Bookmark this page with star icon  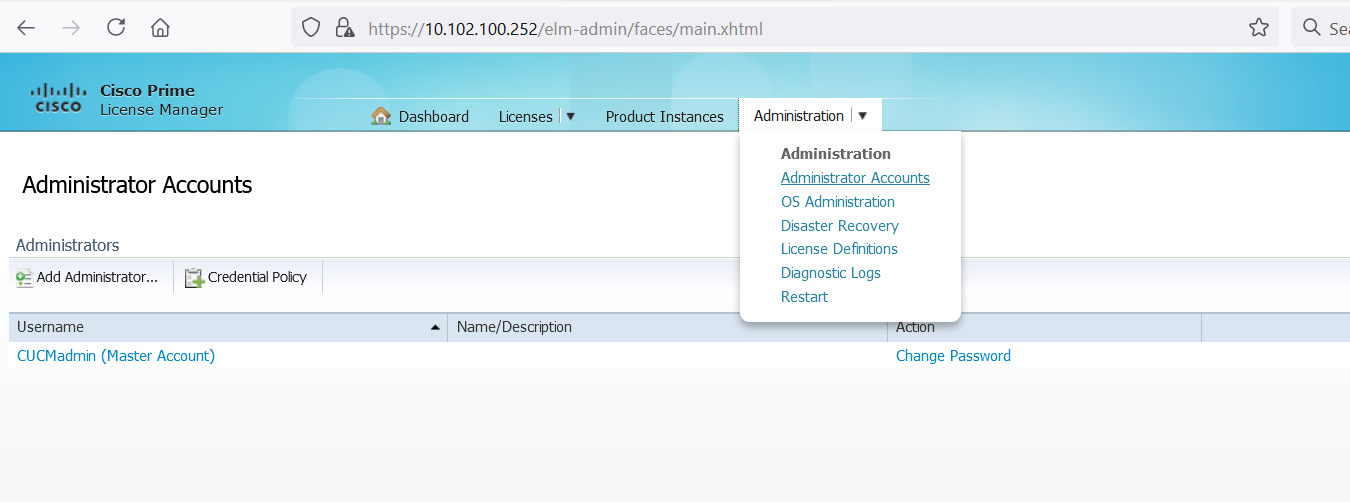point(1259,28)
